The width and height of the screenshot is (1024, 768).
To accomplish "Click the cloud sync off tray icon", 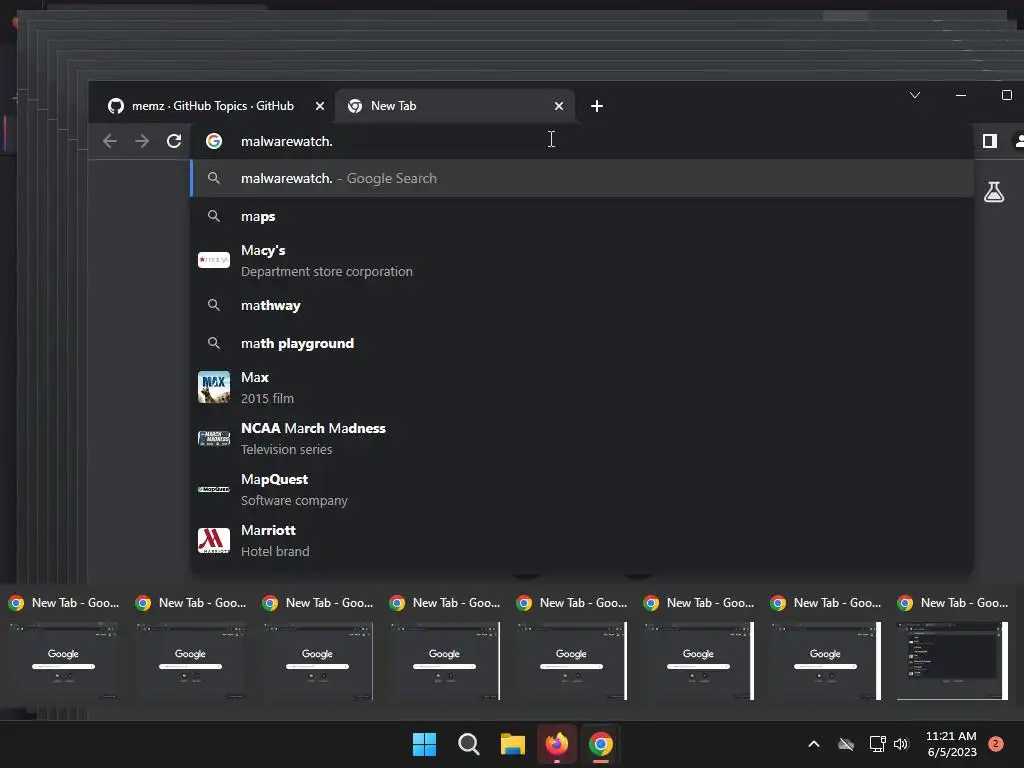I will 846,744.
